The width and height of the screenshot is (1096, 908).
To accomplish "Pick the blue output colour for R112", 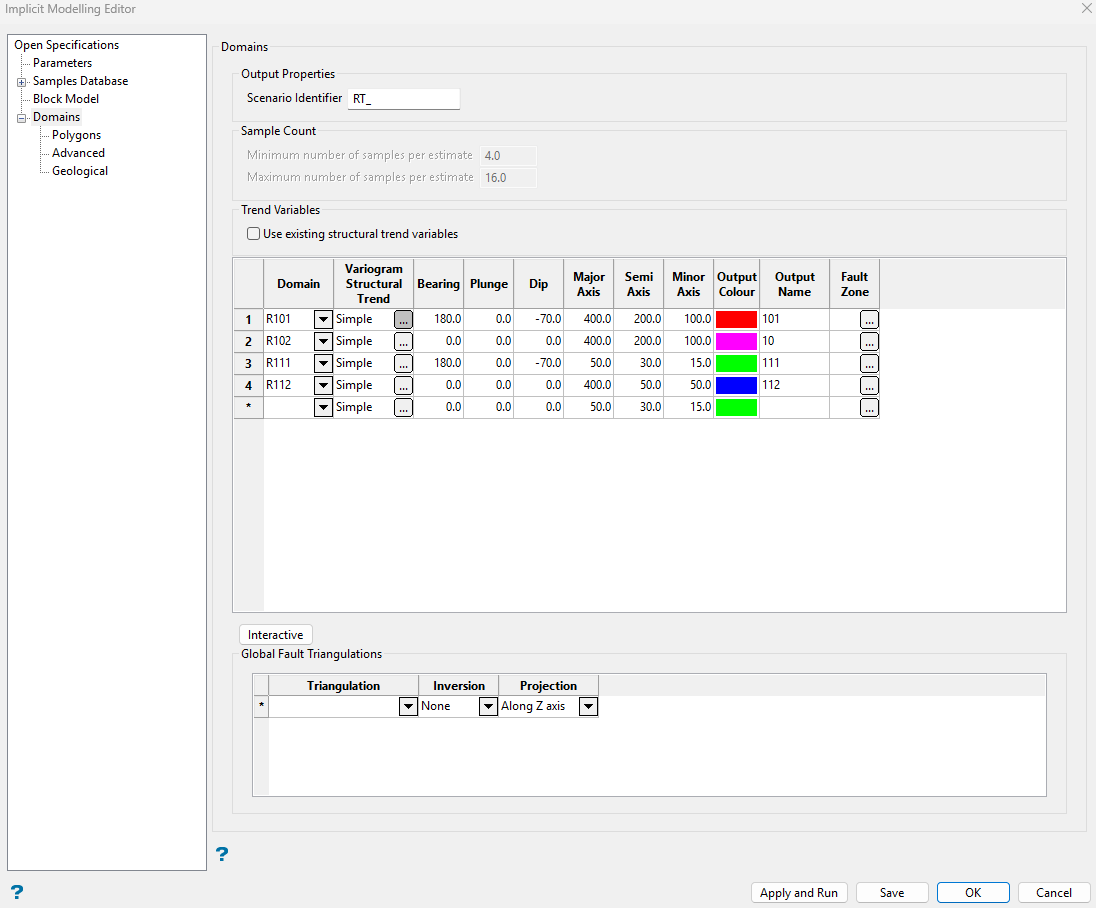I will [737, 385].
